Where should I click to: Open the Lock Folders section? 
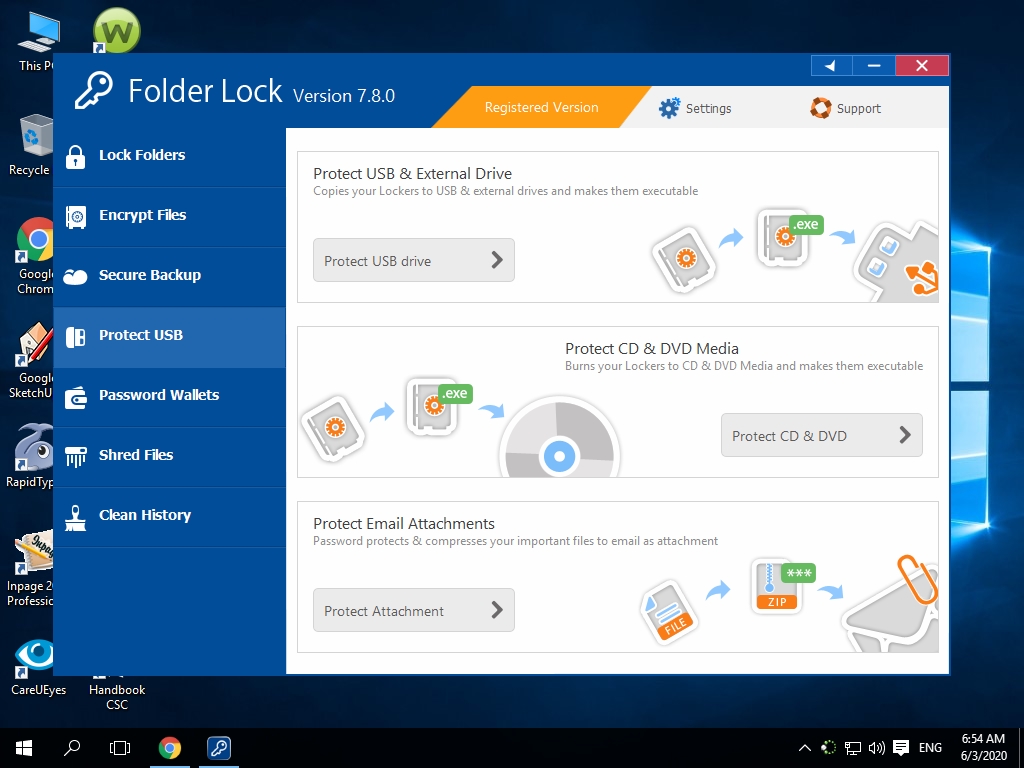coord(170,157)
